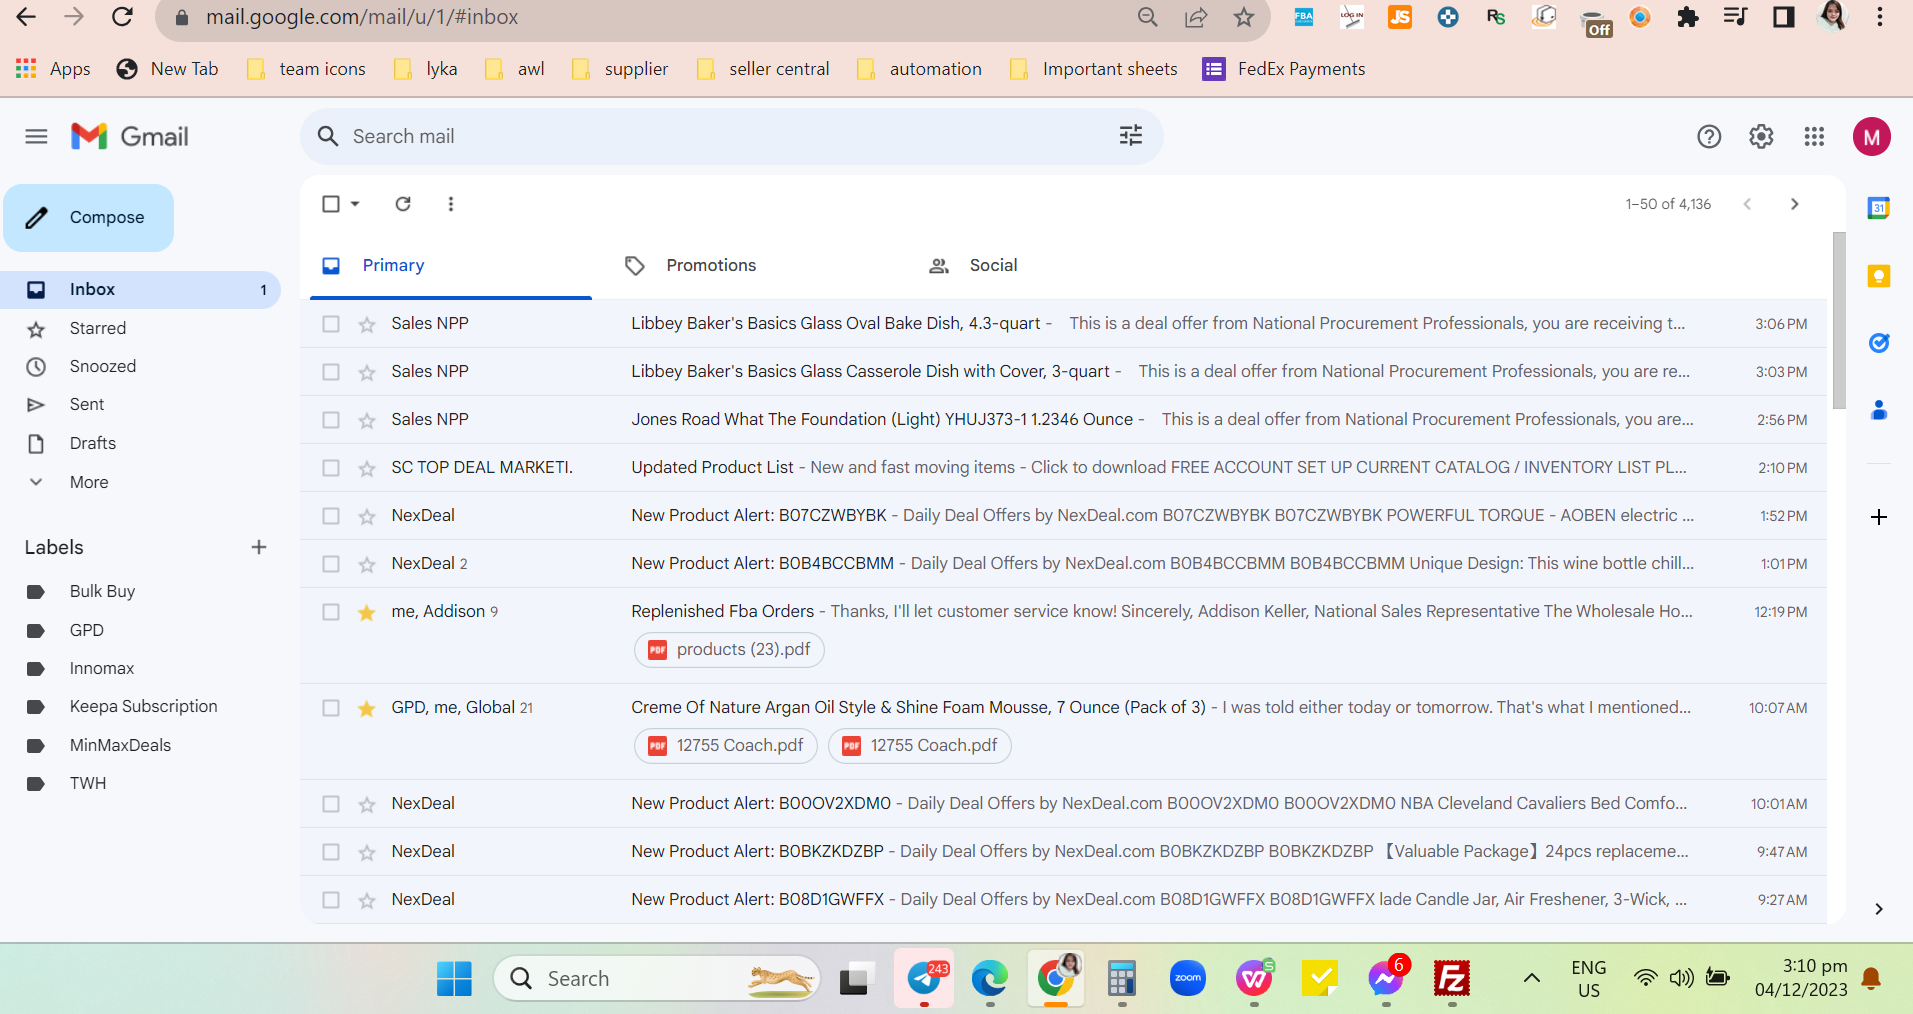Open FileZilla from the taskbar

click(1451, 978)
